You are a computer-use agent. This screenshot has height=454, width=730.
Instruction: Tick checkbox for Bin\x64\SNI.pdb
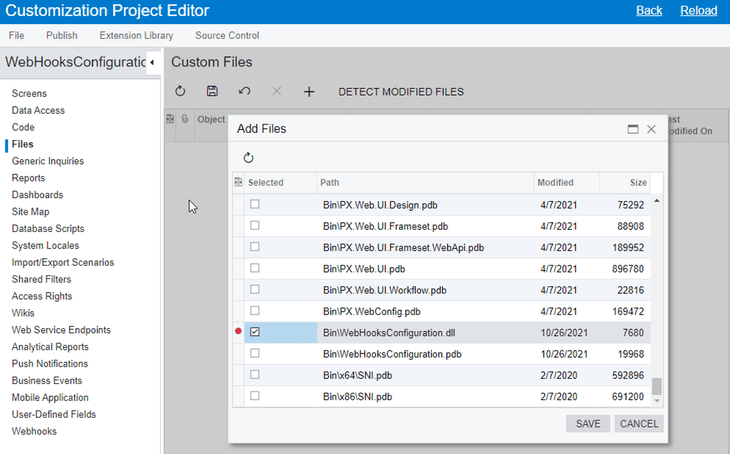tap(255, 374)
